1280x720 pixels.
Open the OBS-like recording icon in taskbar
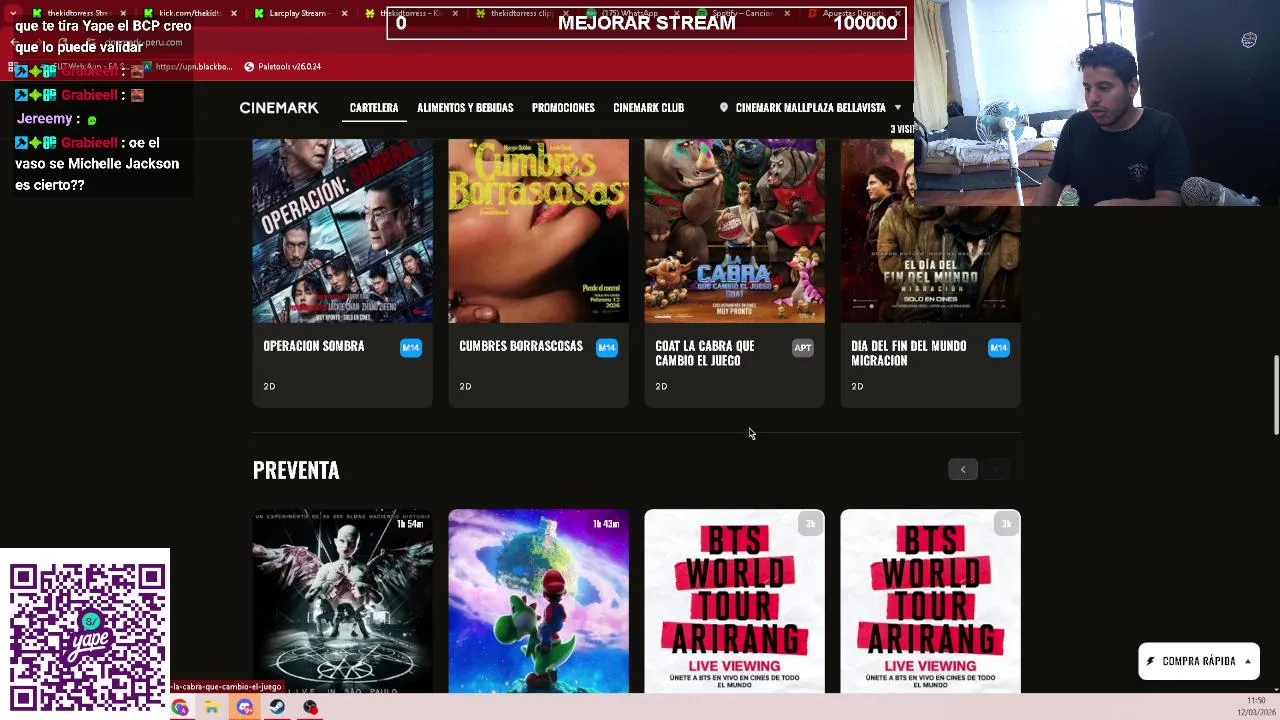[311, 707]
